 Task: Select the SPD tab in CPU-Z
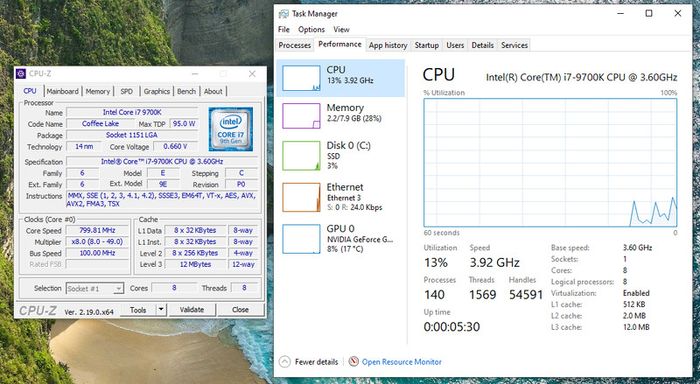127,92
